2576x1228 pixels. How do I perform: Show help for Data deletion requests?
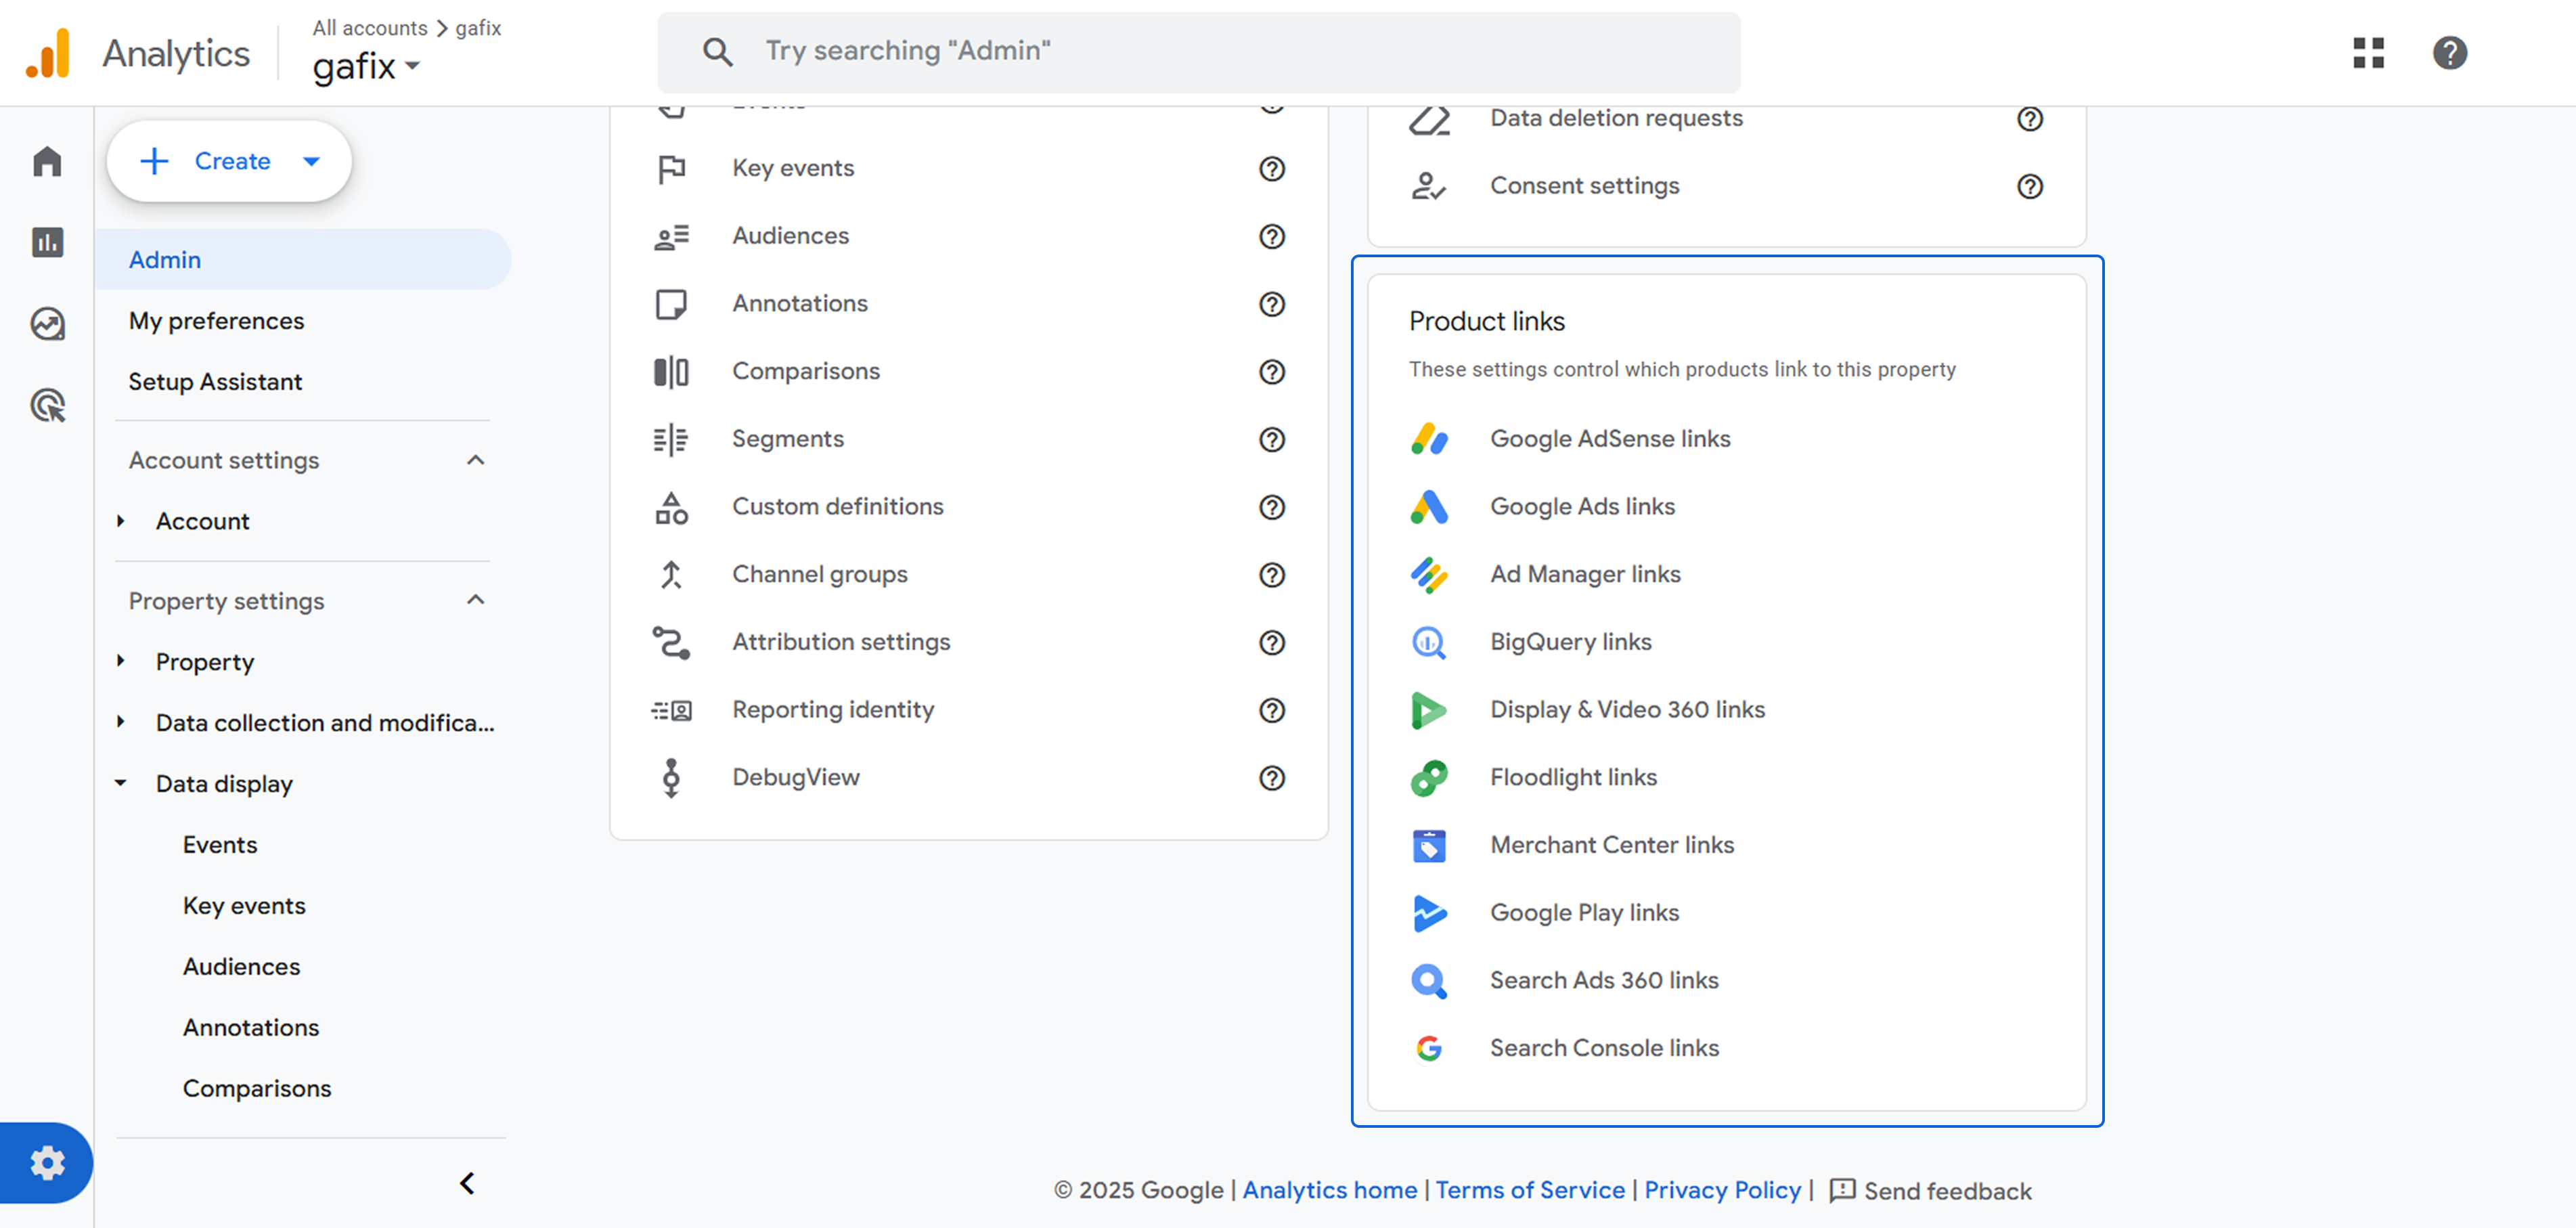click(2030, 119)
